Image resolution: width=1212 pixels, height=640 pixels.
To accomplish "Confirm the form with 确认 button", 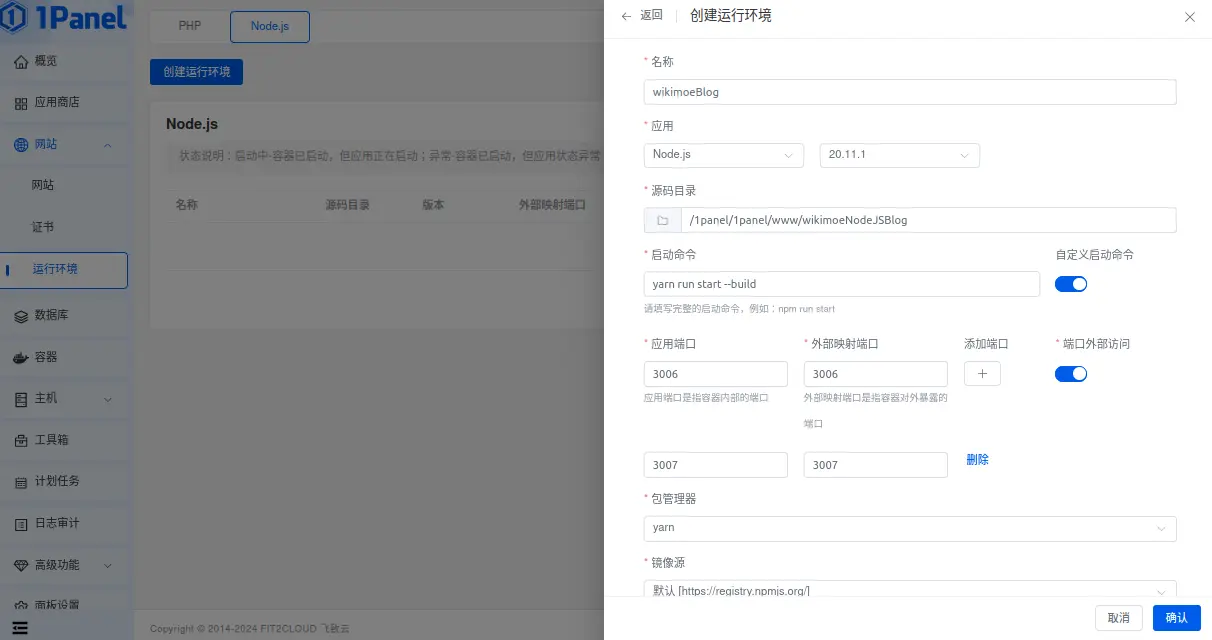I will tap(1176, 617).
